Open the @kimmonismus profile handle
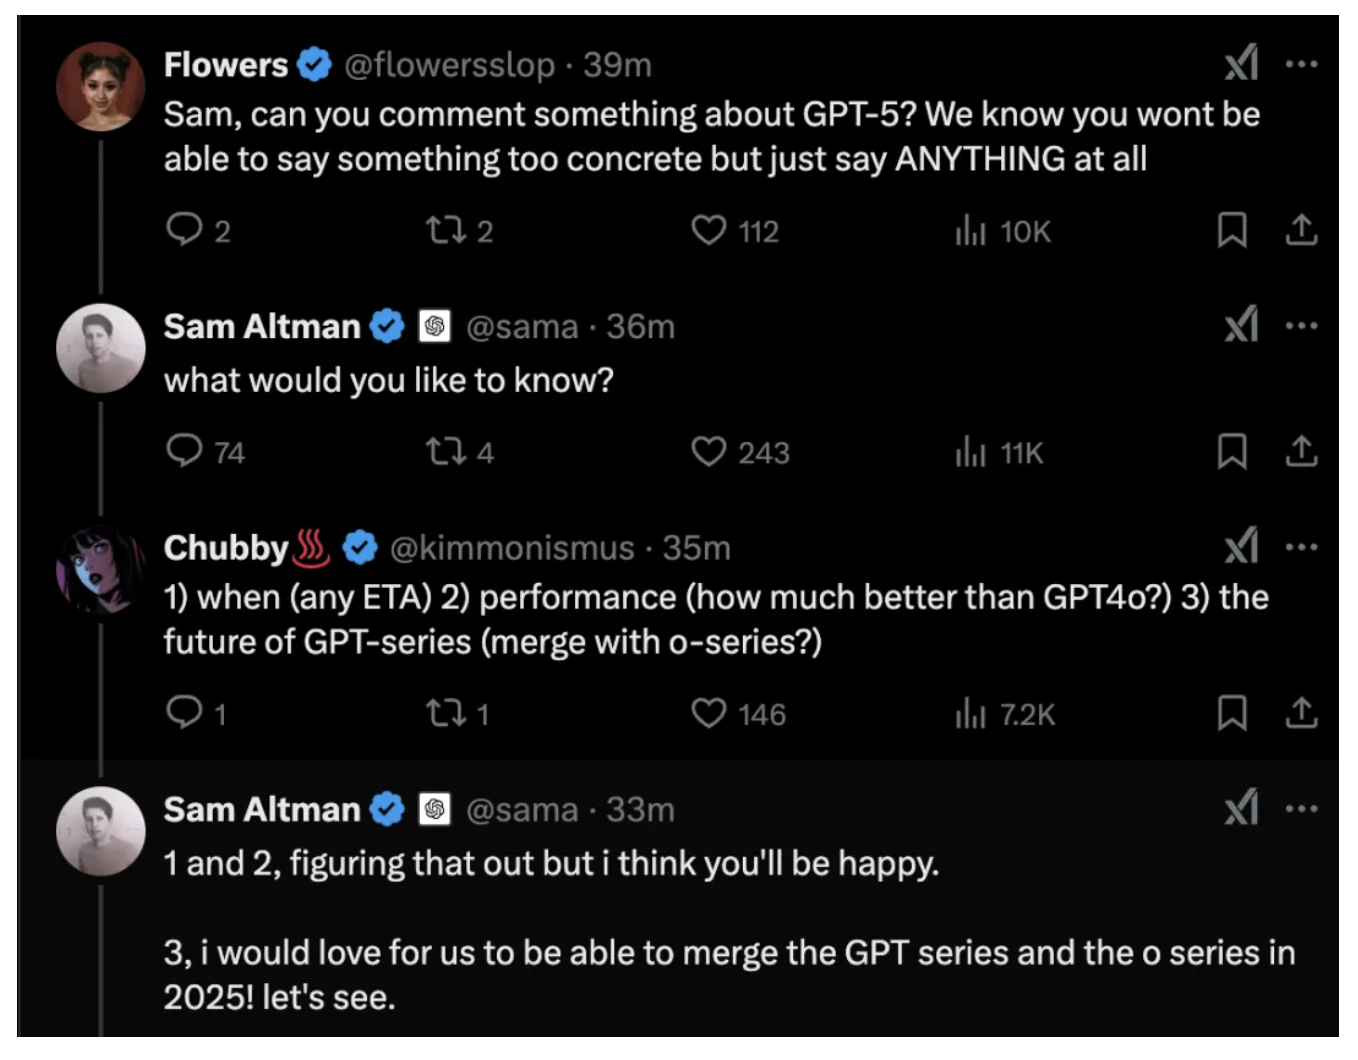Screen dimensions: 1358x1060 pyautogui.click(x=511, y=548)
